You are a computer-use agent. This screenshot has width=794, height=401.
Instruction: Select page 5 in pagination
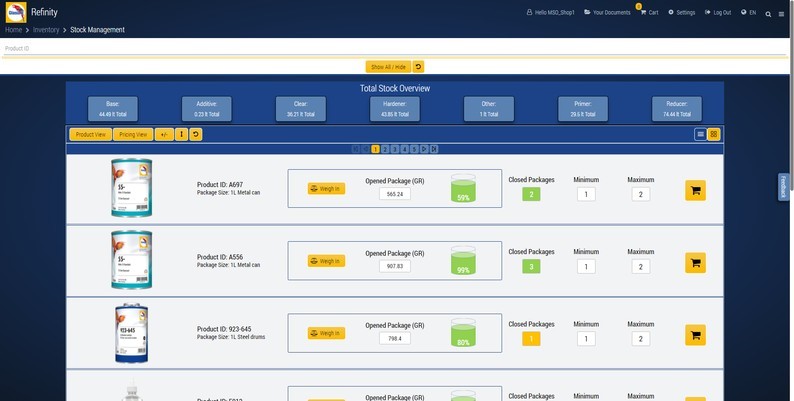point(414,149)
